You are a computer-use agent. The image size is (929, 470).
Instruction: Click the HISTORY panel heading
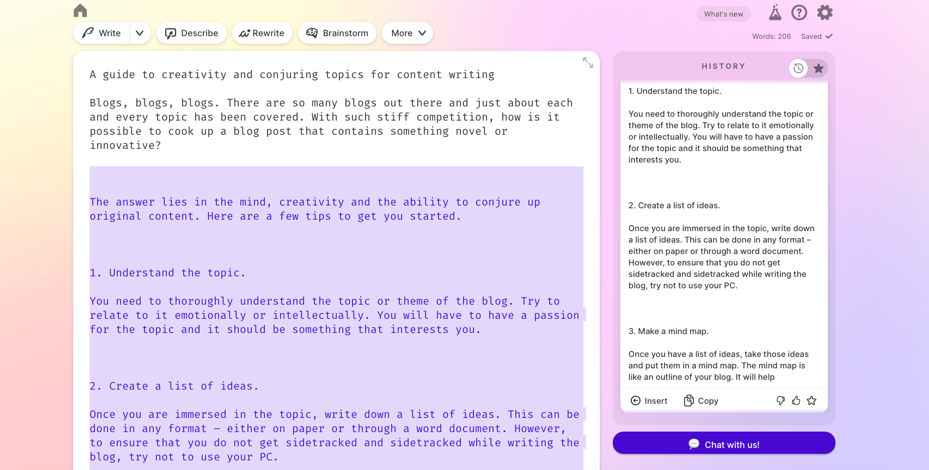click(x=723, y=66)
